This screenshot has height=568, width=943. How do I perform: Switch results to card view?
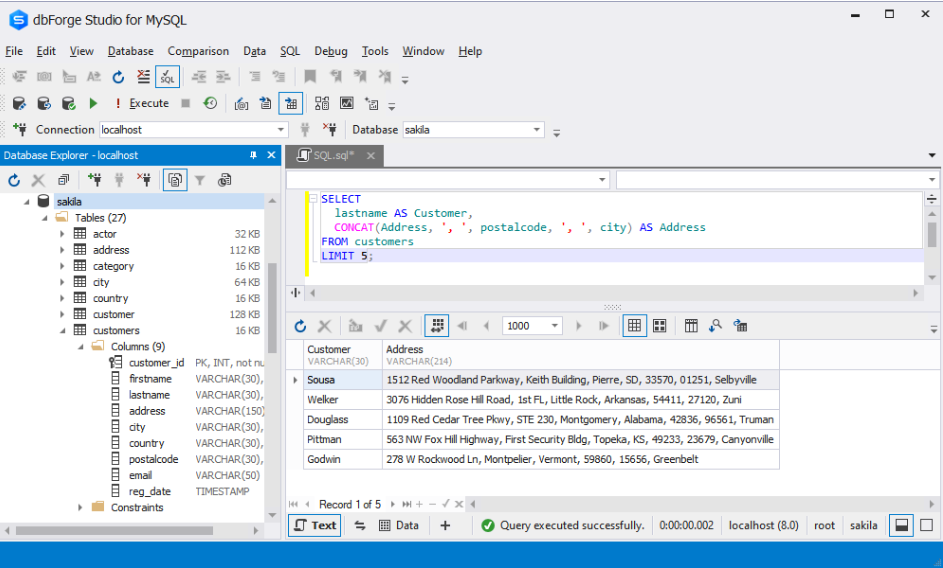pyautogui.click(x=660, y=326)
